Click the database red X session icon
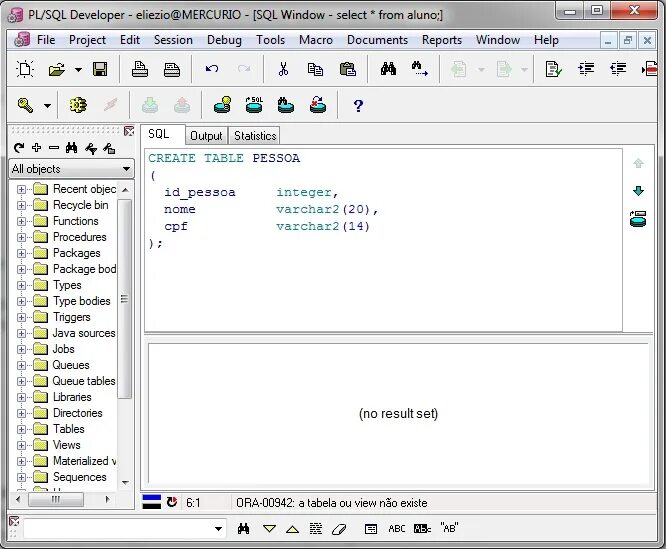The width and height of the screenshot is (666, 549). tap(318, 105)
